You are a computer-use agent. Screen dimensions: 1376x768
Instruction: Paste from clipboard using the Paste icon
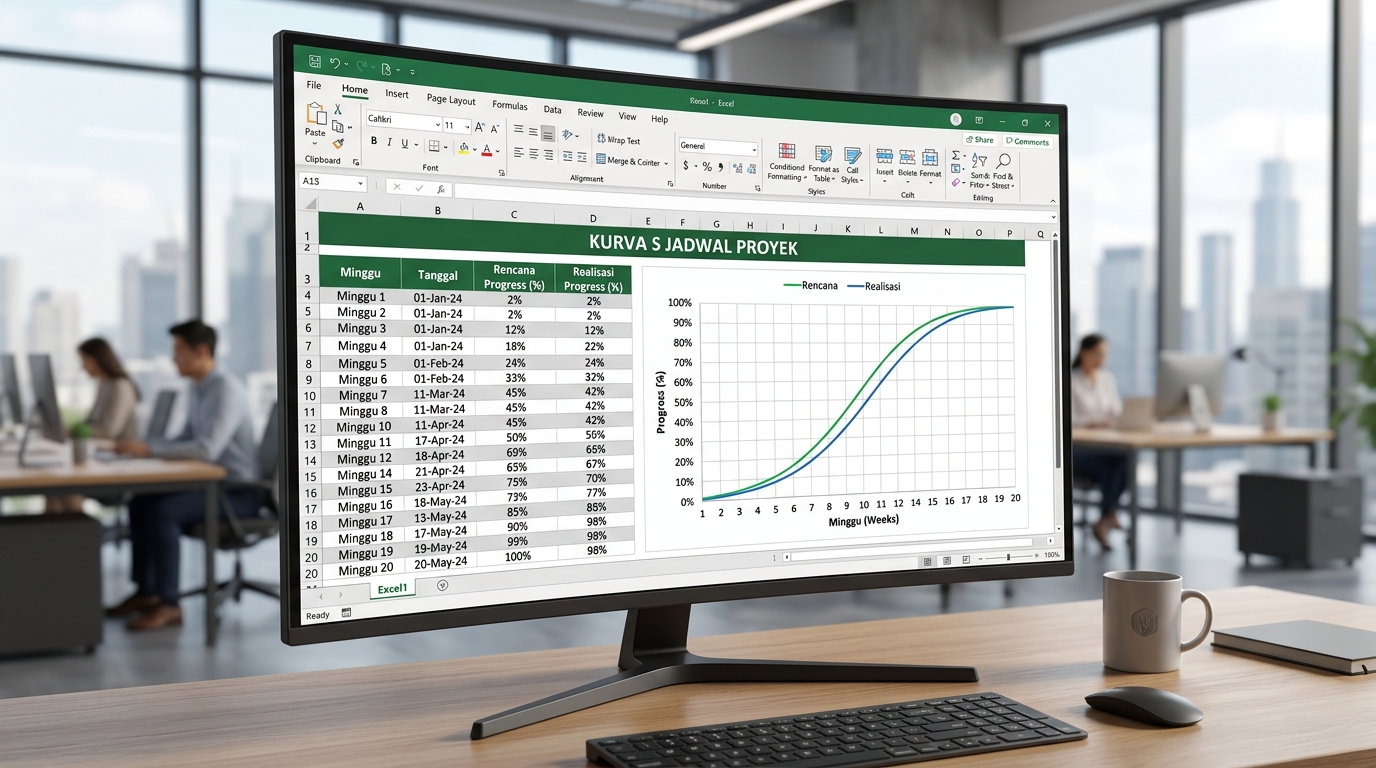pos(316,113)
